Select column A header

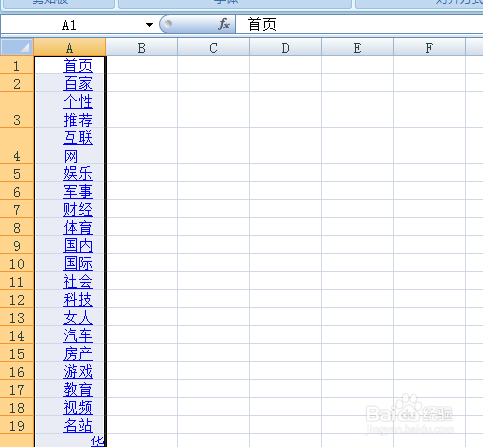pyautogui.click(x=70, y=48)
